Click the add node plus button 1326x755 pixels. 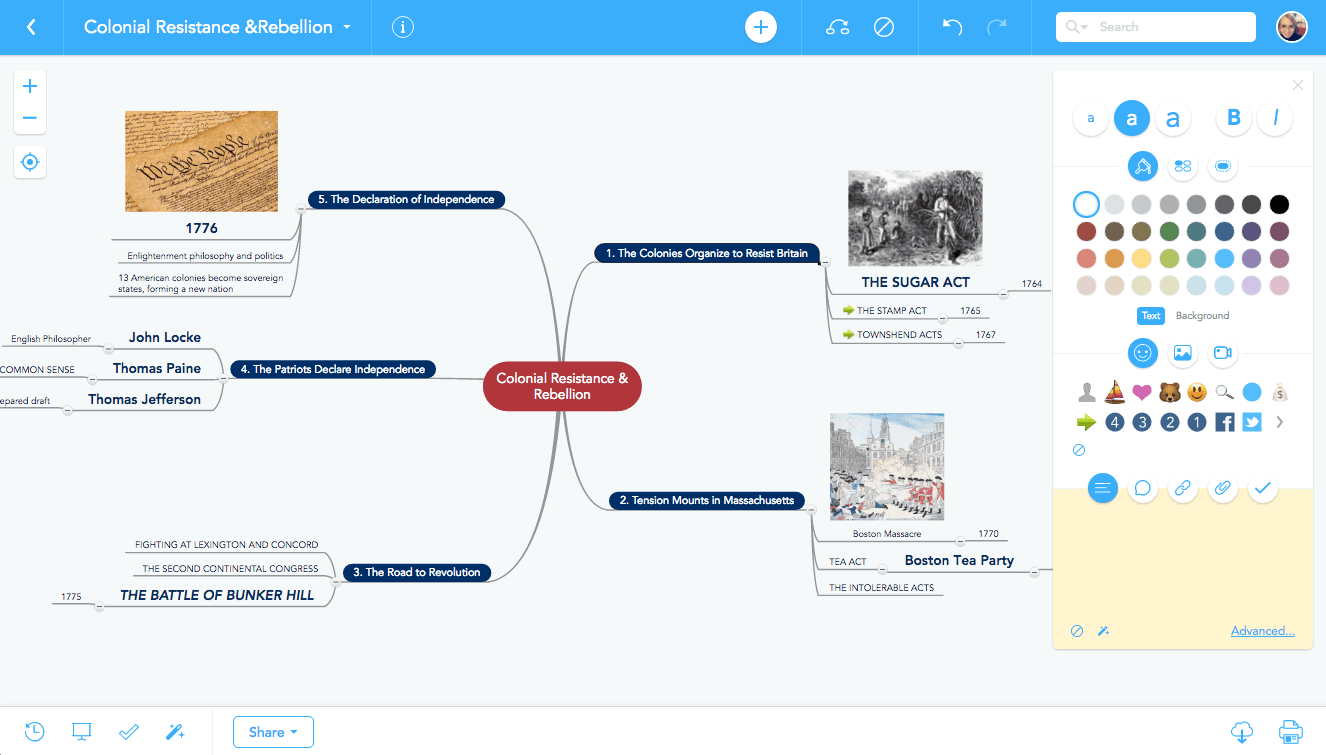(760, 27)
